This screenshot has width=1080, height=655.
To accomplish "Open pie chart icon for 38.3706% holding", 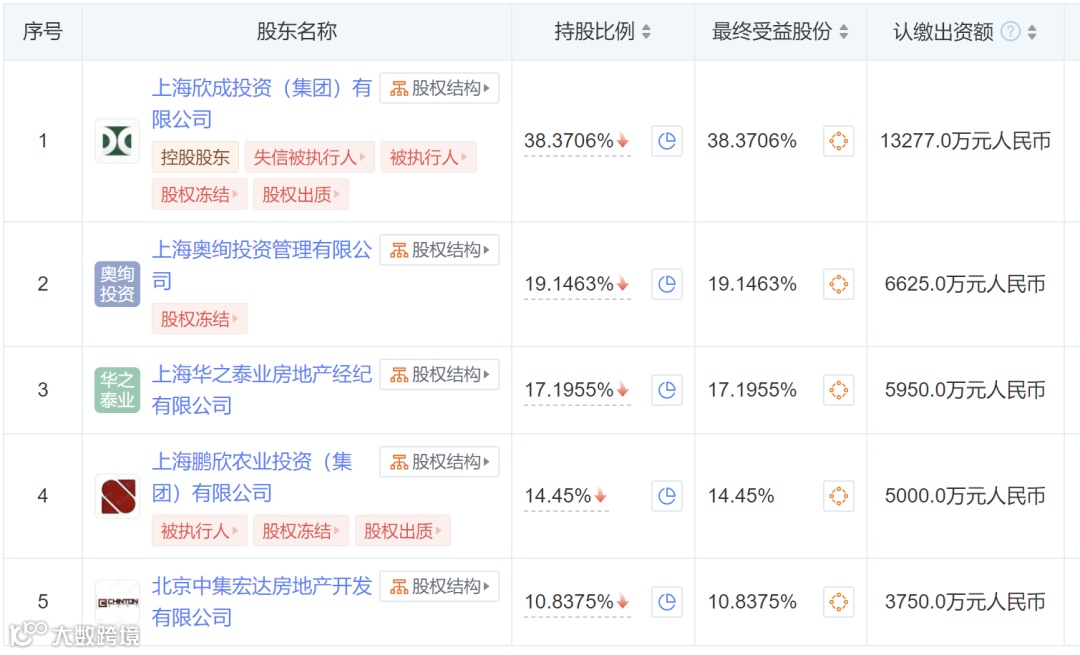I will click(667, 141).
